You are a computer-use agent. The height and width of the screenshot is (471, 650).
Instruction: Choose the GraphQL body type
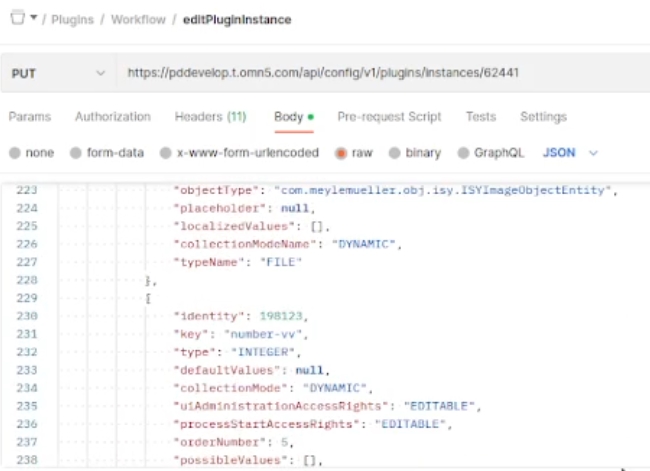(x=491, y=154)
